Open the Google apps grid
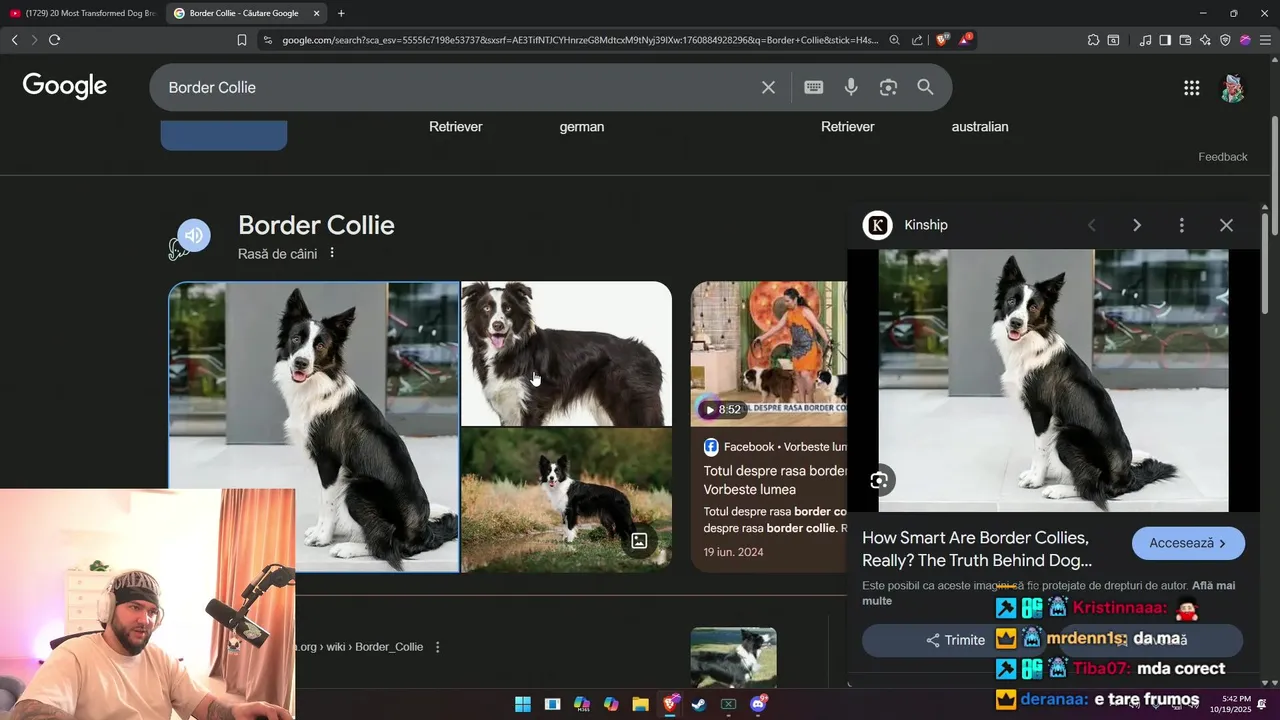 [x=1191, y=88]
